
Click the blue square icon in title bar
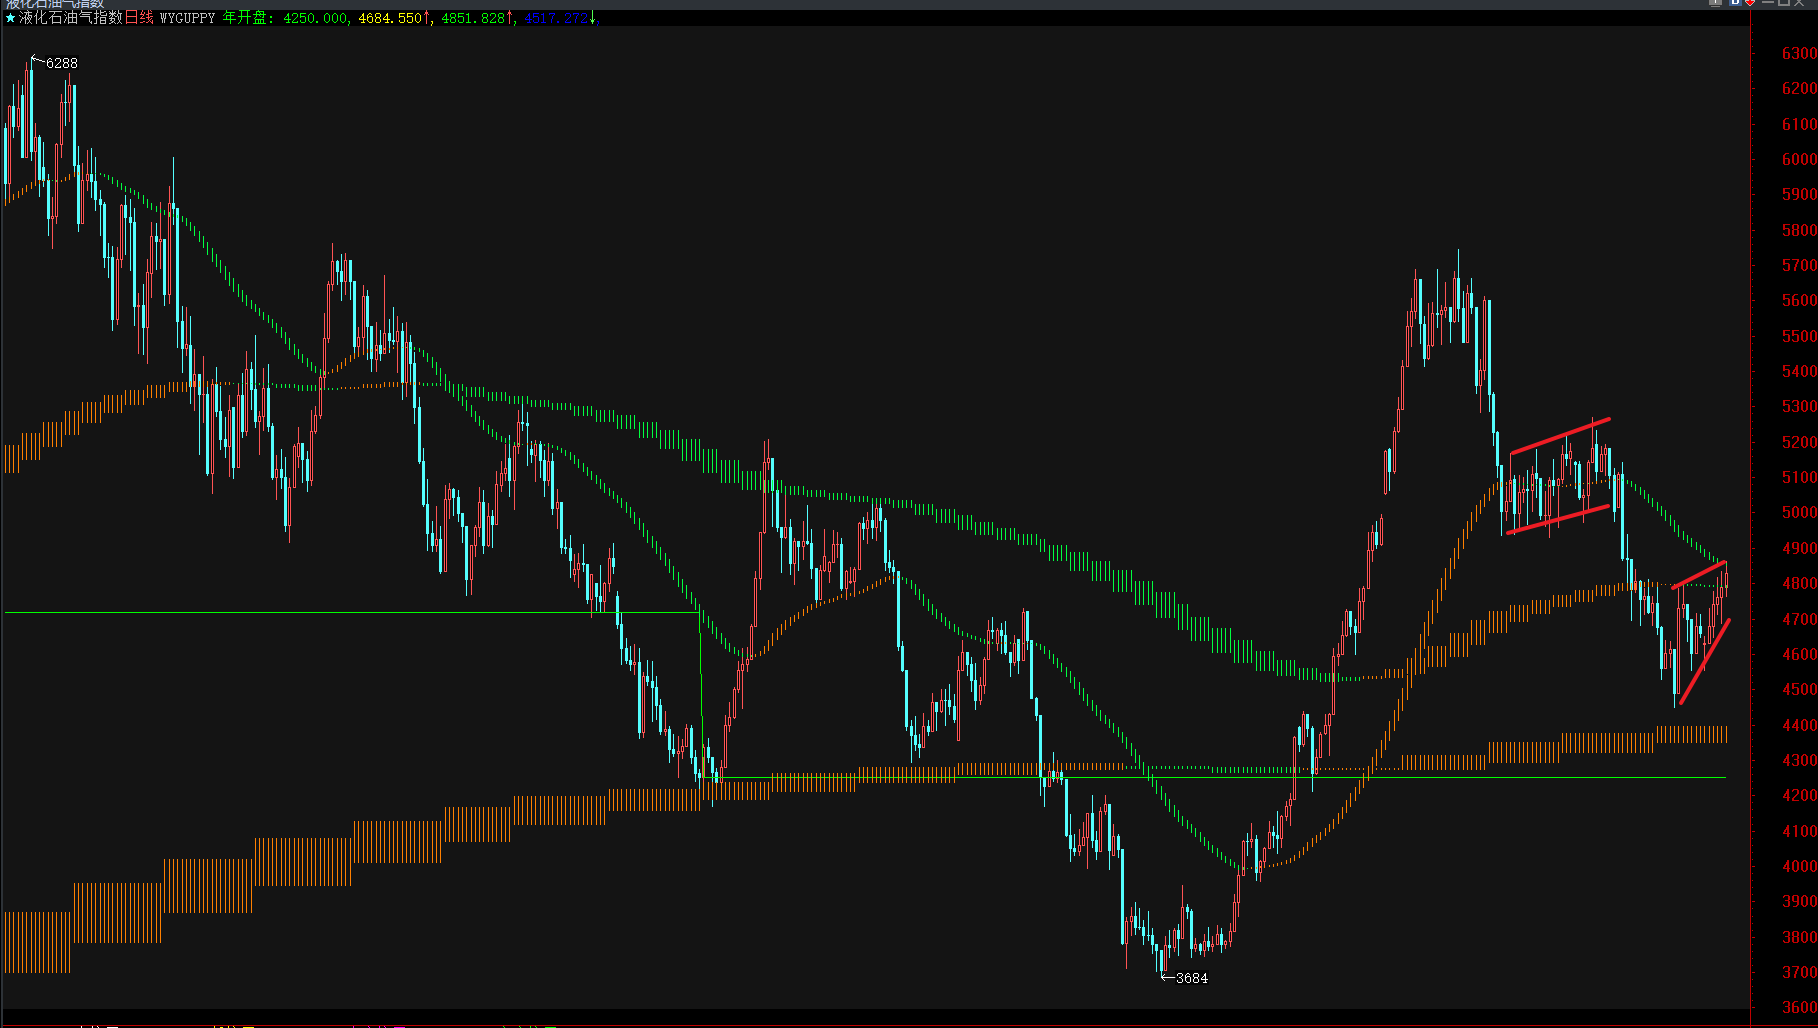click(1735, 3)
